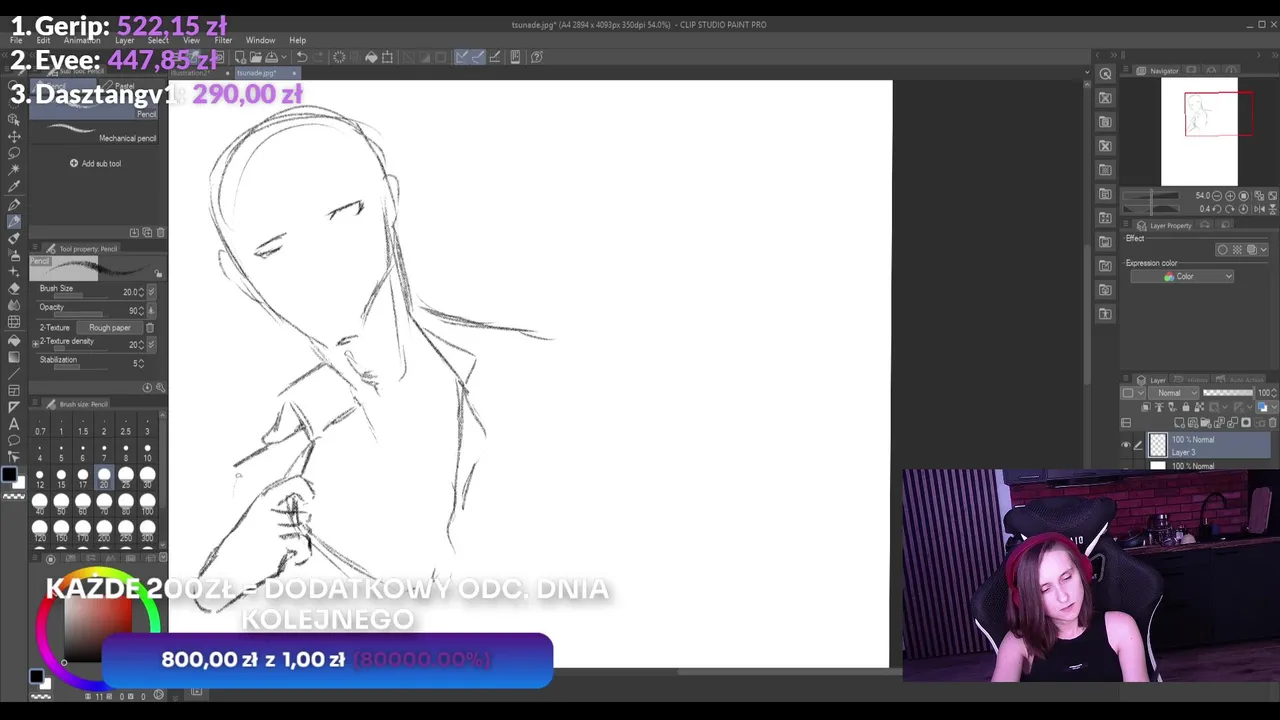Screen dimensions: 1280x720
Task: Open the Quick Access search icon
Action: coord(1105,73)
